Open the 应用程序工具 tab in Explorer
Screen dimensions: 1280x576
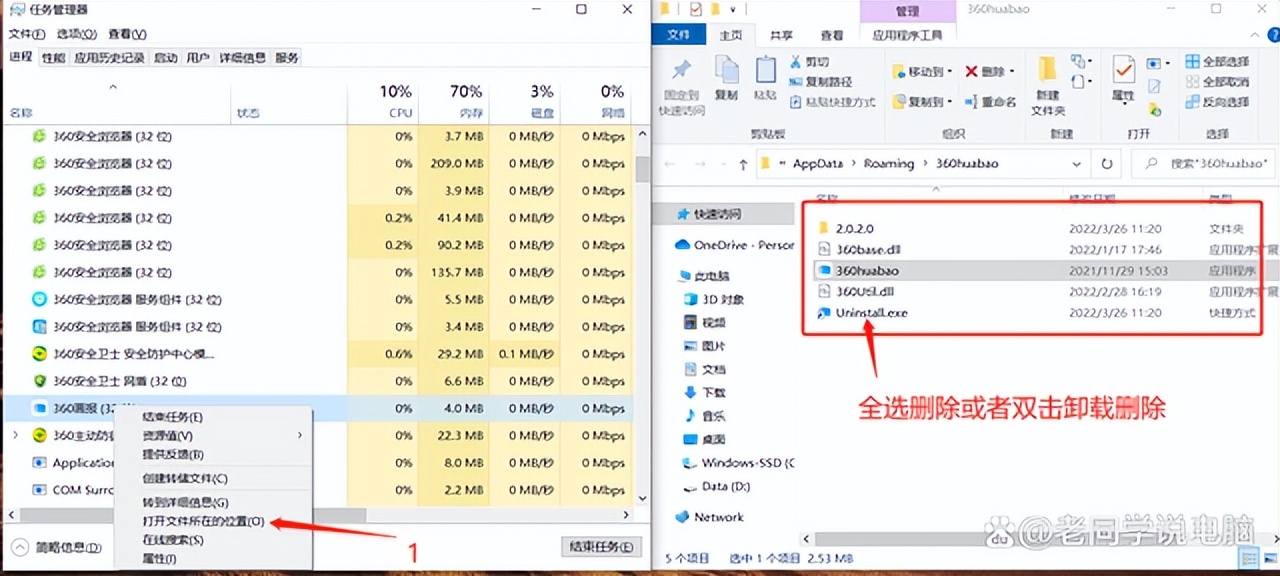click(x=907, y=35)
